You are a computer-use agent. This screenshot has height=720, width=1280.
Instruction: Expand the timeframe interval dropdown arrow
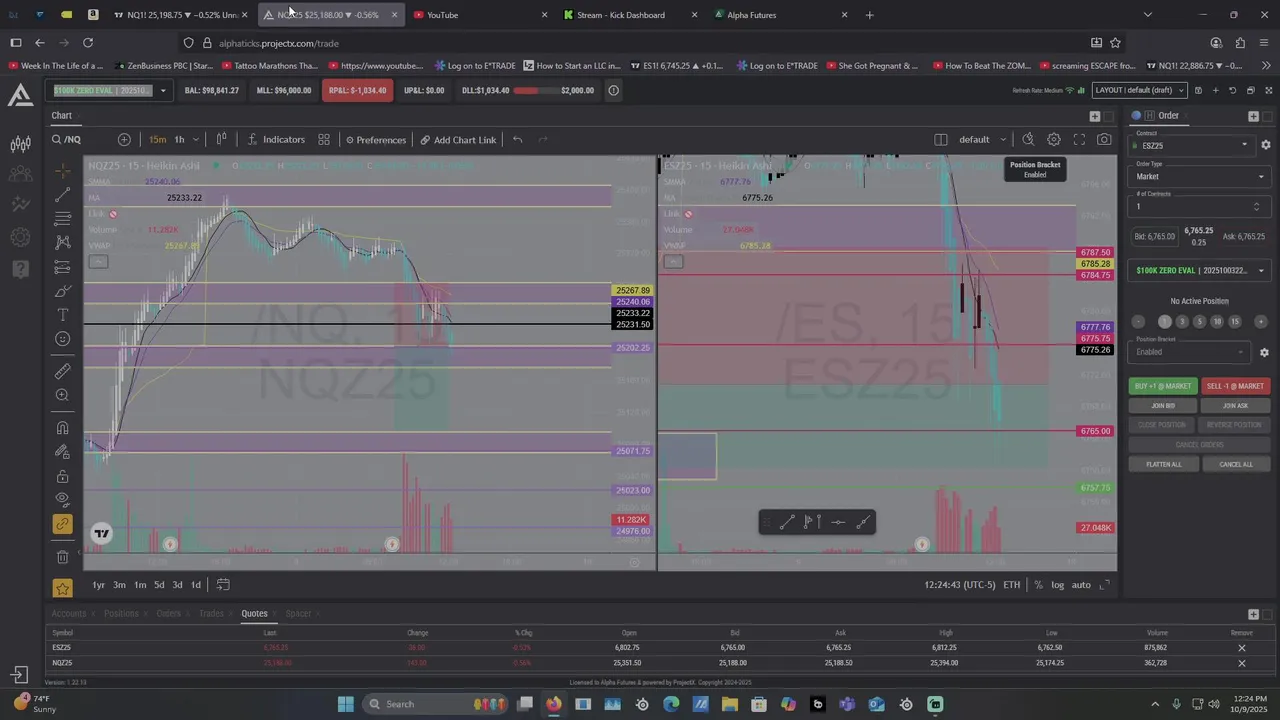195,140
